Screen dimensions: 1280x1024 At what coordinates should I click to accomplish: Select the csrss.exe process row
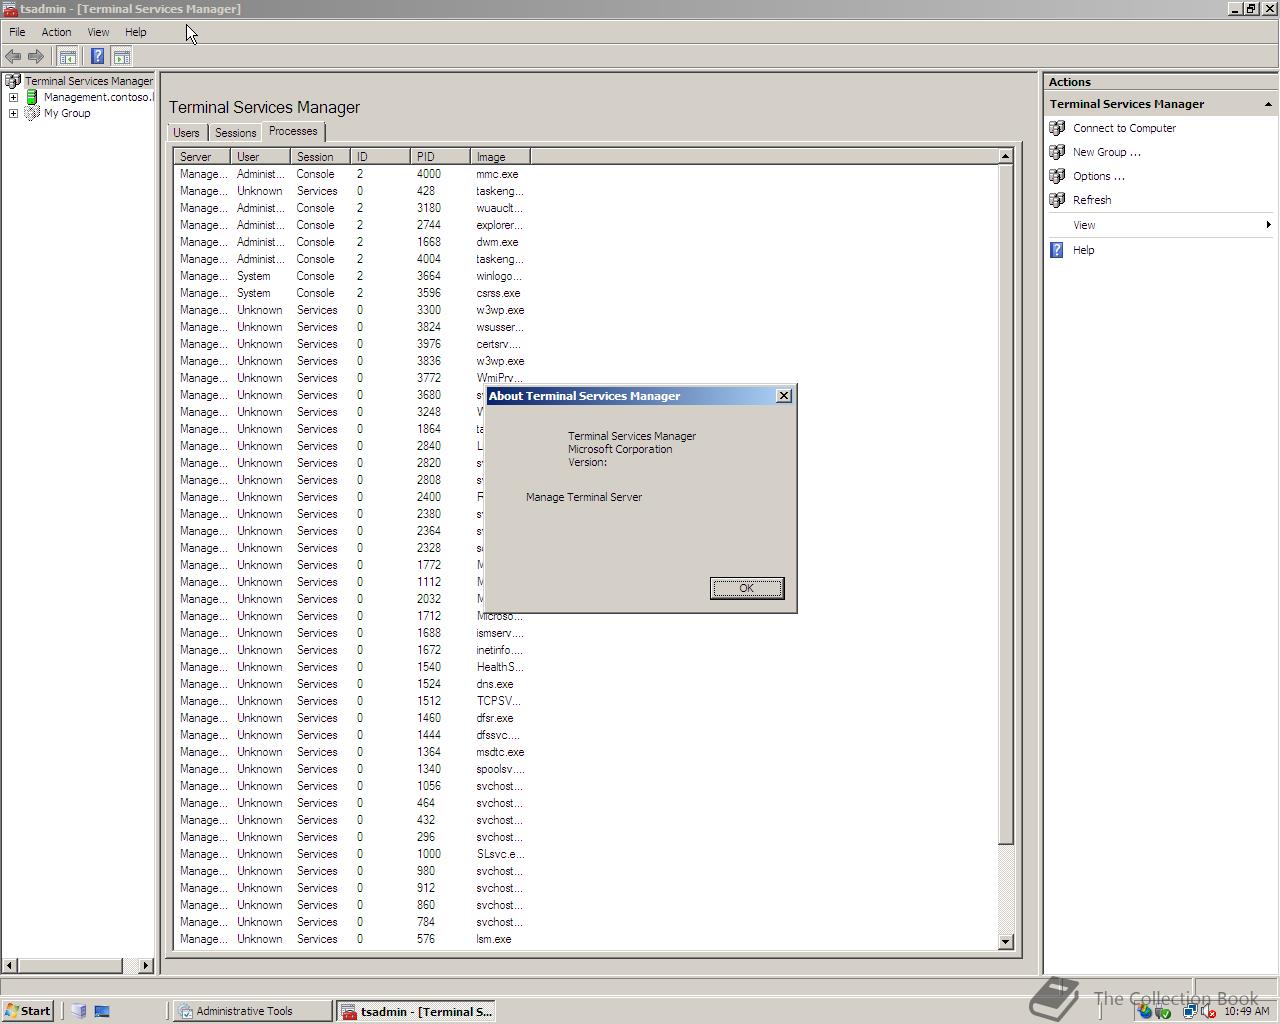coord(350,293)
